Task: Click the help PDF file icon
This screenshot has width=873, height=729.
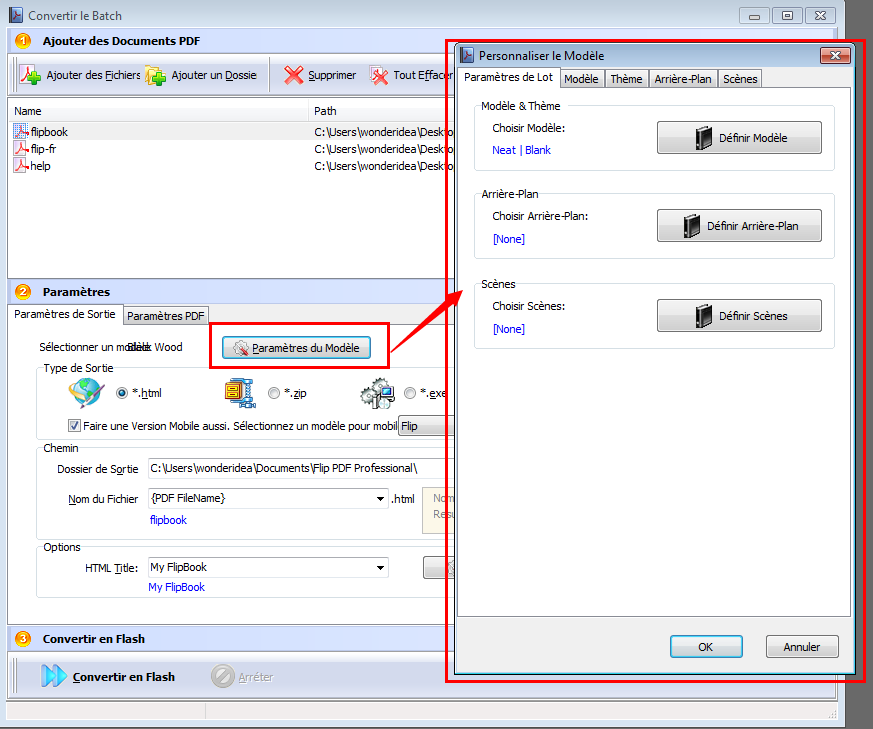Action: tap(21, 165)
